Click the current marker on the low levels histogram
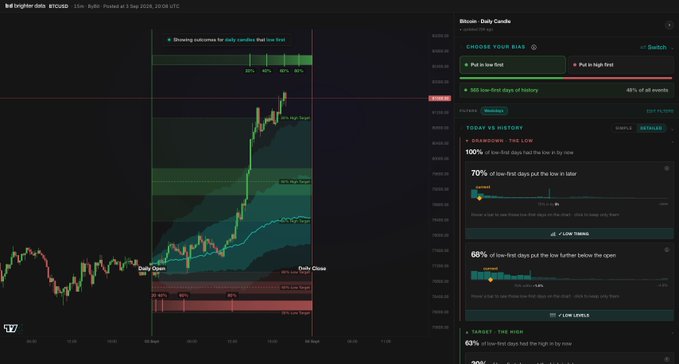 point(490,280)
